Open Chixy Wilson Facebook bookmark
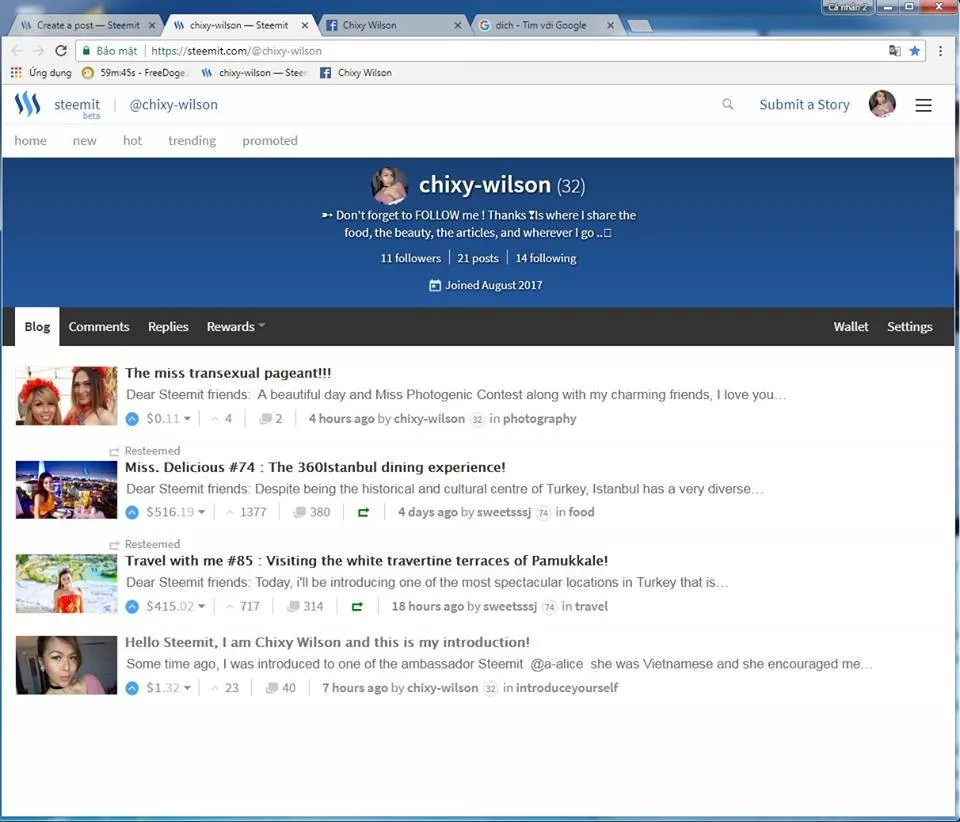Image resolution: width=960 pixels, height=822 pixels. [x=356, y=73]
